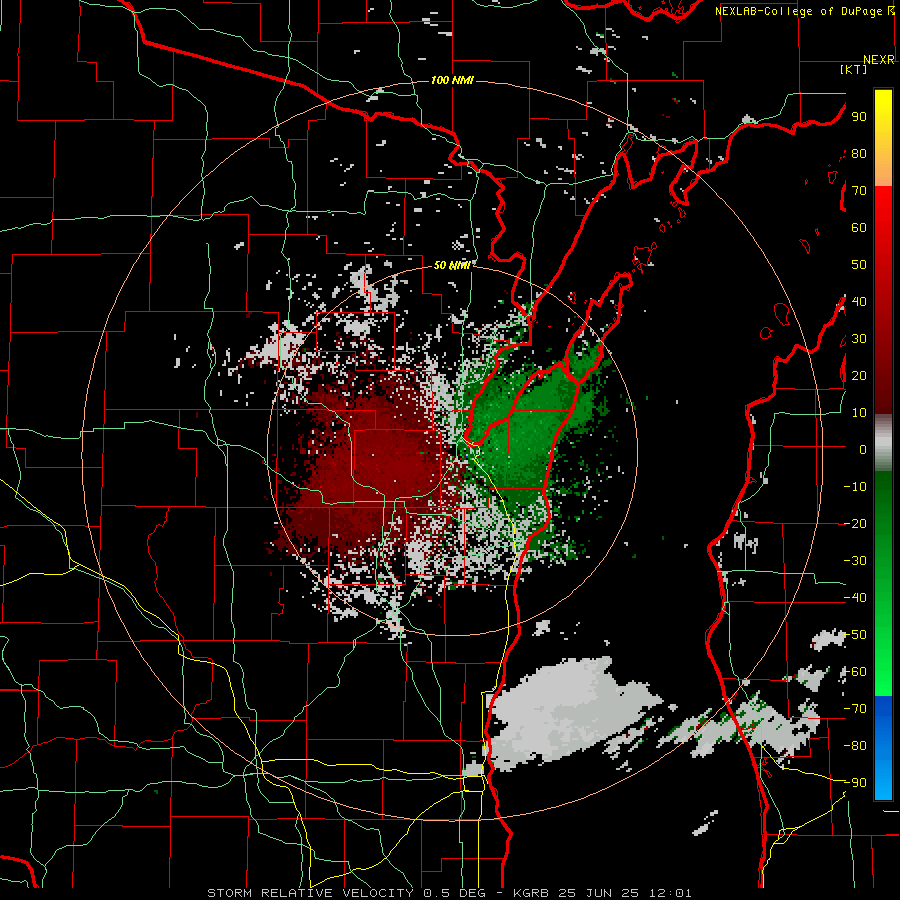
Task: Click the 40 value on the velocity scale
Action: click(859, 301)
